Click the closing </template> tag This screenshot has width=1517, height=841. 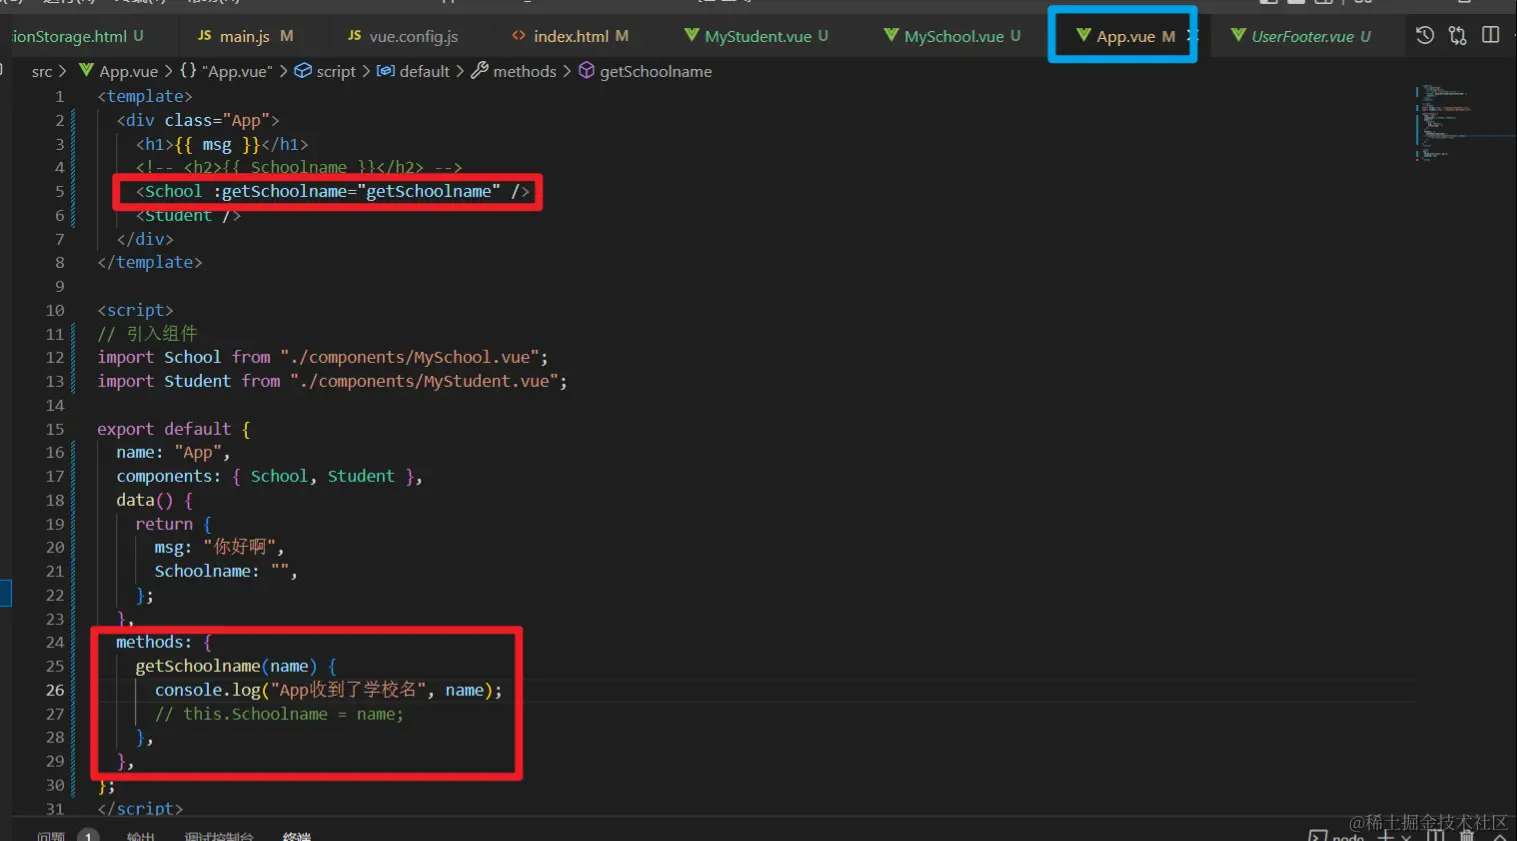[150, 262]
